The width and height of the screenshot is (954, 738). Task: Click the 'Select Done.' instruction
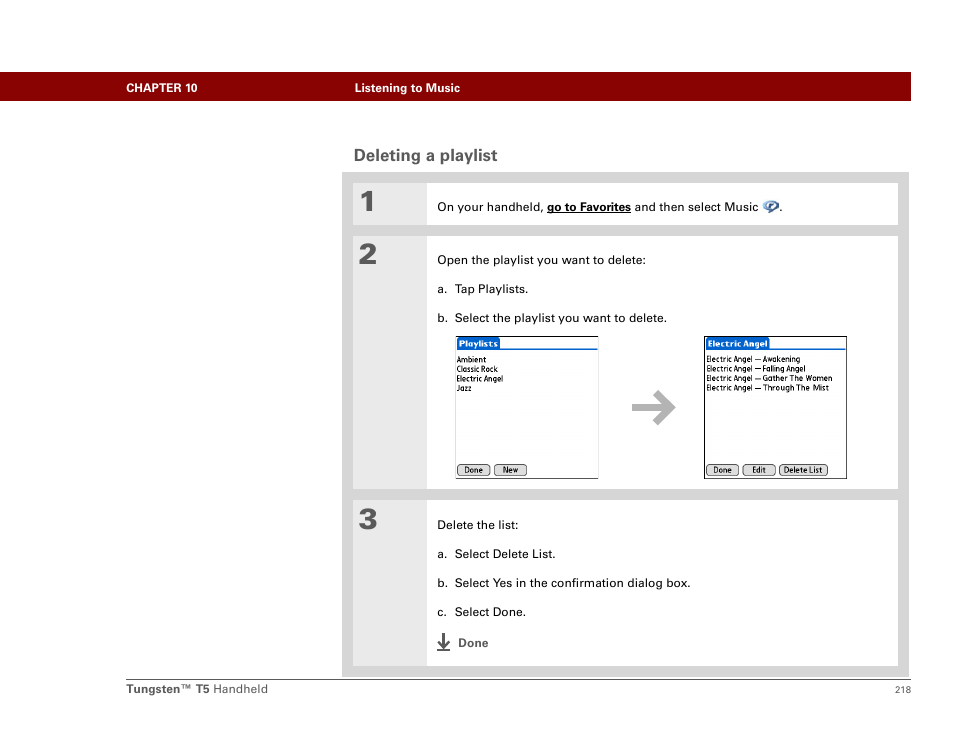490,612
